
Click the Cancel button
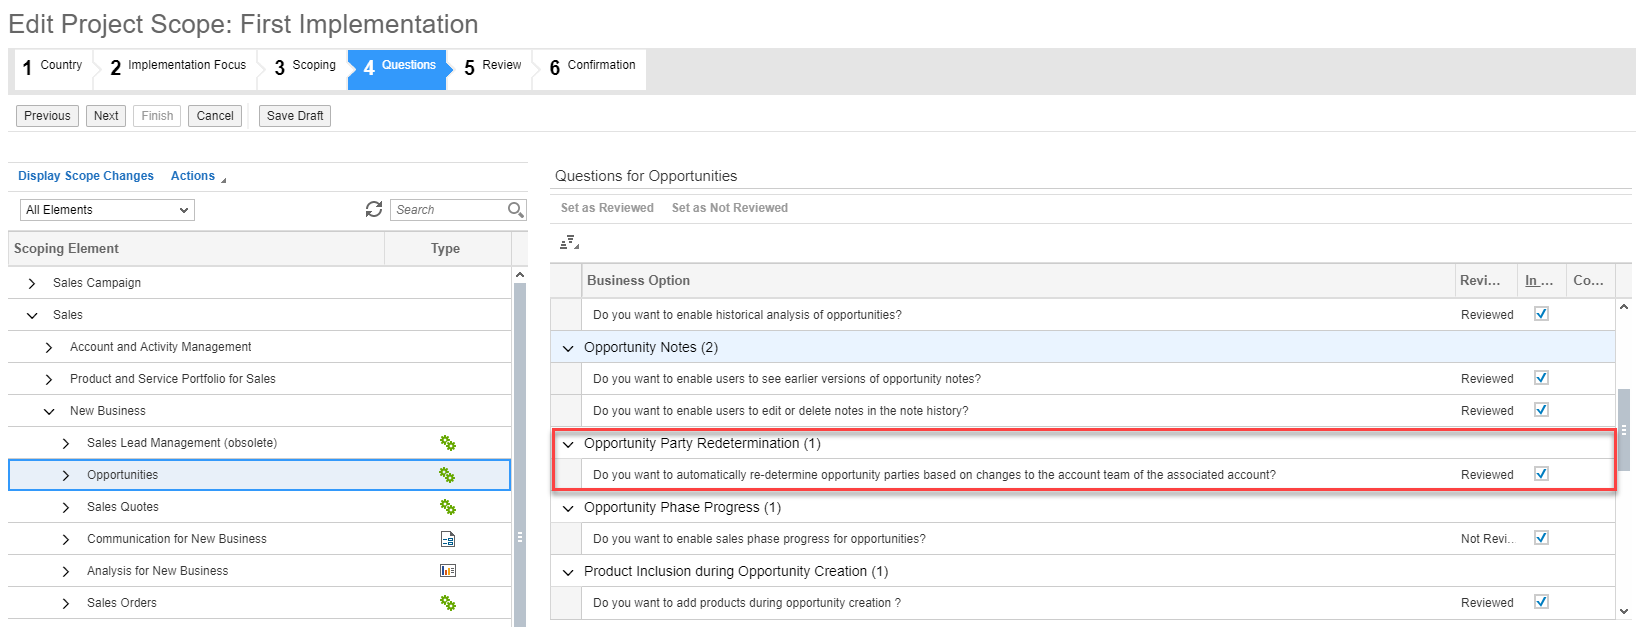[x=215, y=116]
